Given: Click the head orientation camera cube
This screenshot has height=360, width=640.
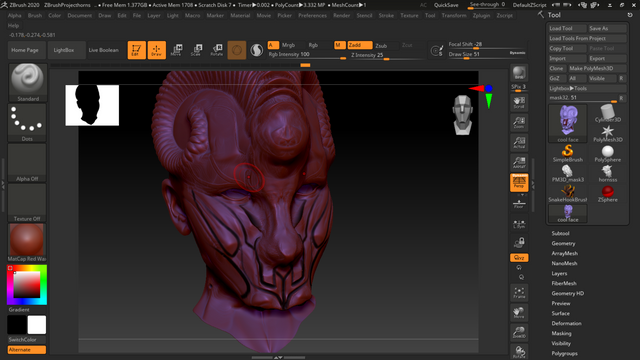Looking at the screenshot, I should 463,115.
